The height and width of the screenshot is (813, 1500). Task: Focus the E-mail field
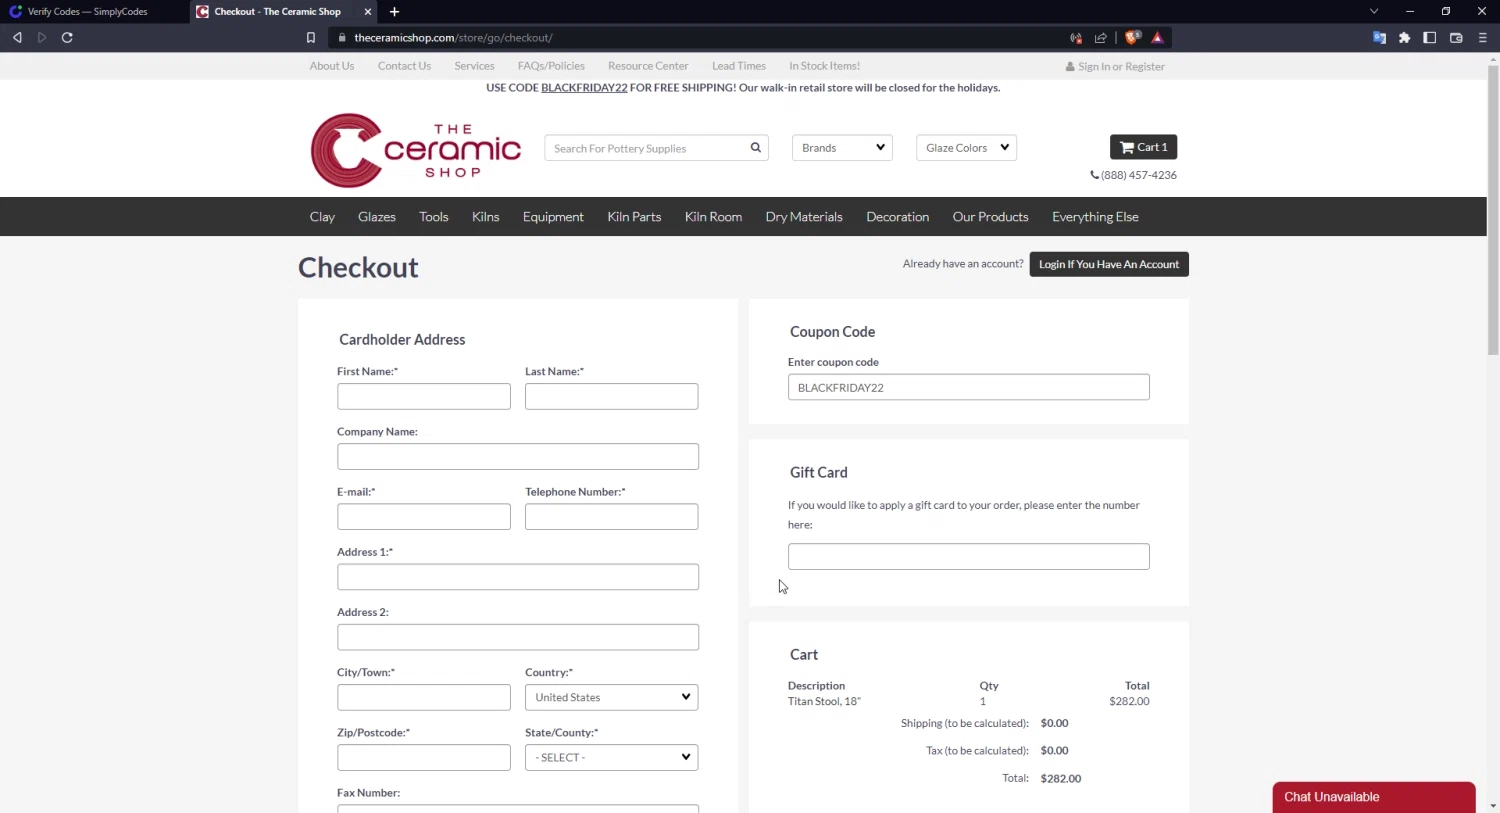[x=424, y=516]
